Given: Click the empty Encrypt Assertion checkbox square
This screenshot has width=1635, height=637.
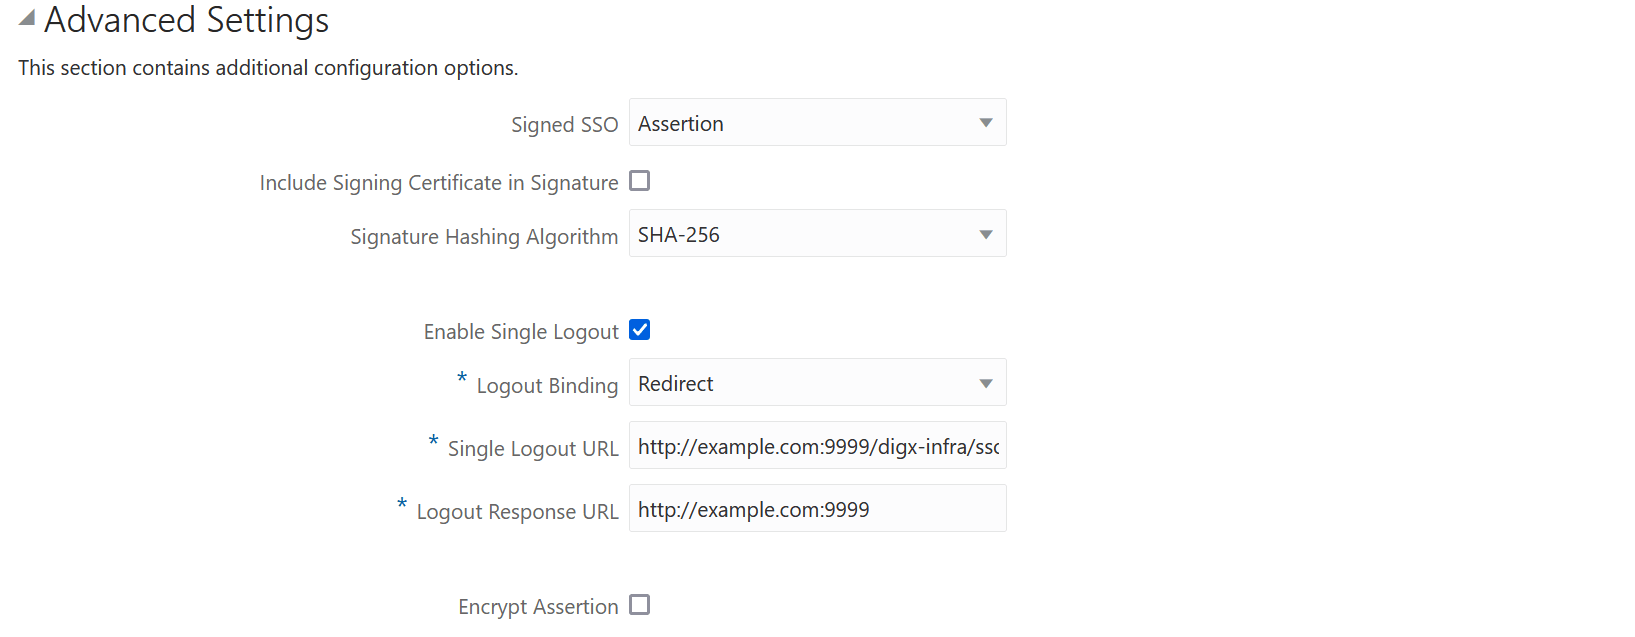Looking at the screenshot, I should [x=639, y=604].
